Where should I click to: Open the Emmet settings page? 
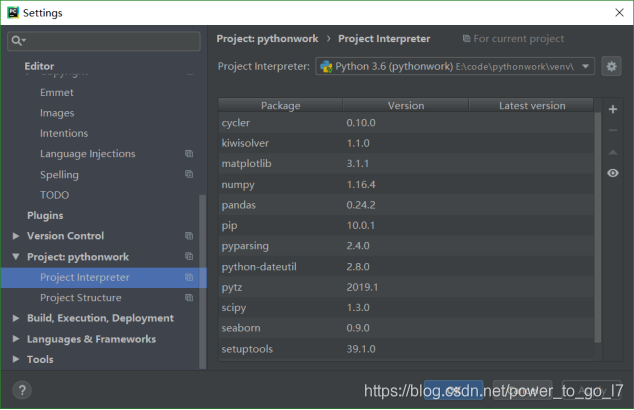(57, 93)
